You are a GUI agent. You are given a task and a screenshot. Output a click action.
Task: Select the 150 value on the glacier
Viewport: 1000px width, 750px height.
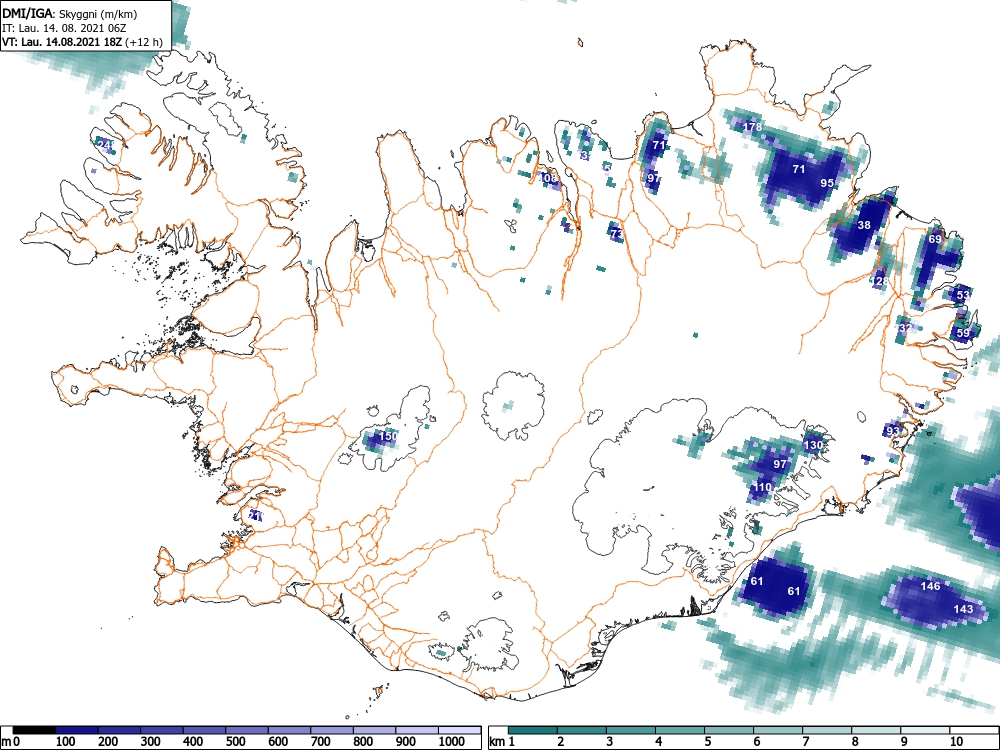coord(388,436)
